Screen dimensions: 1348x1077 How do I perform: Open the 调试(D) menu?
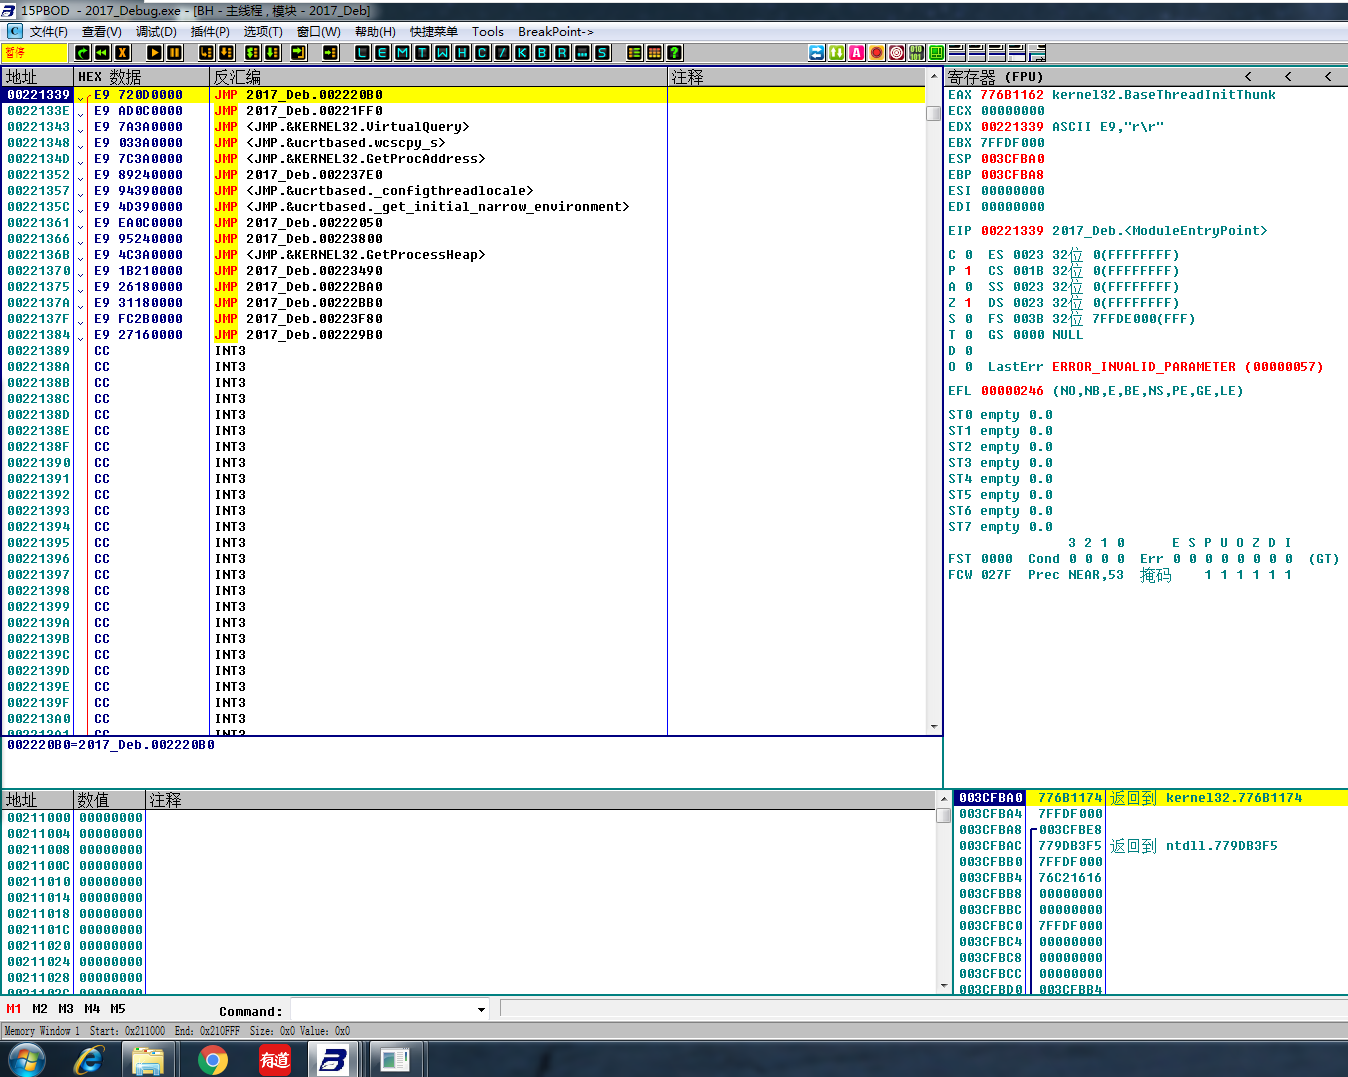tap(156, 32)
